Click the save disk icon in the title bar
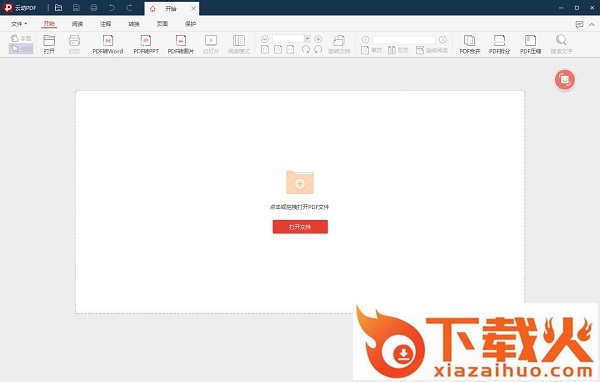This screenshot has height=382, width=600. 76,8
